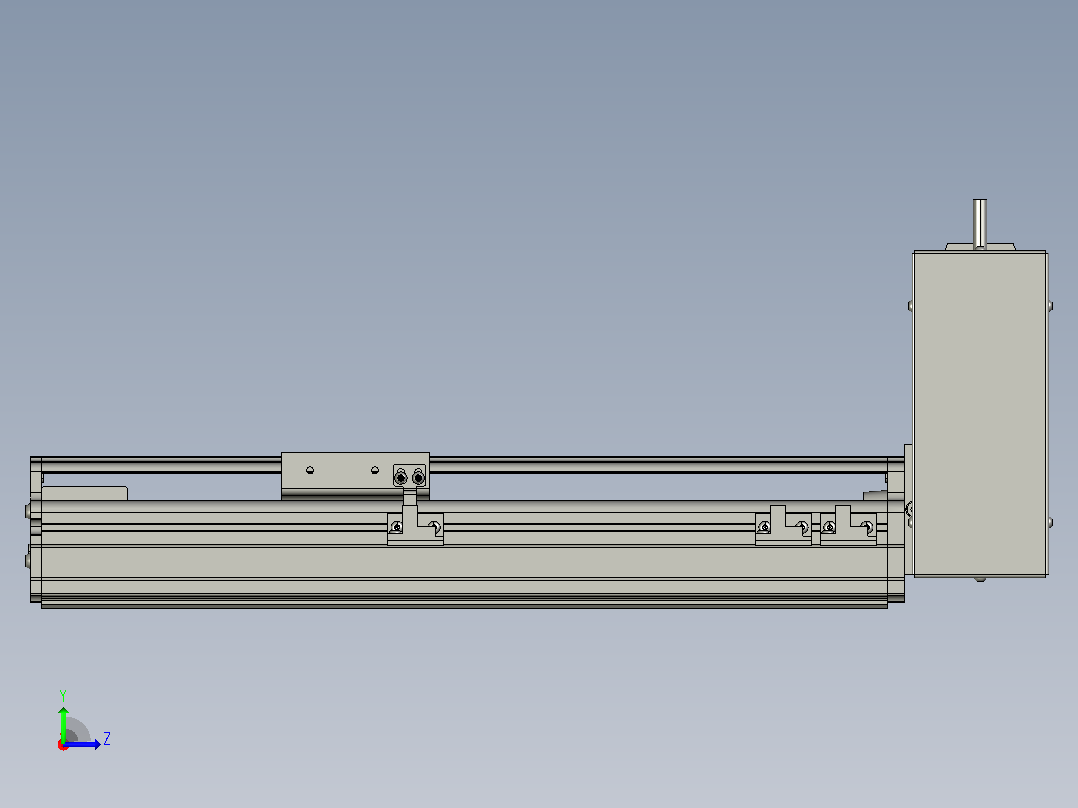Select the sensor bracket beneath the carriage
1078x808 pixels.
point(415,526)
